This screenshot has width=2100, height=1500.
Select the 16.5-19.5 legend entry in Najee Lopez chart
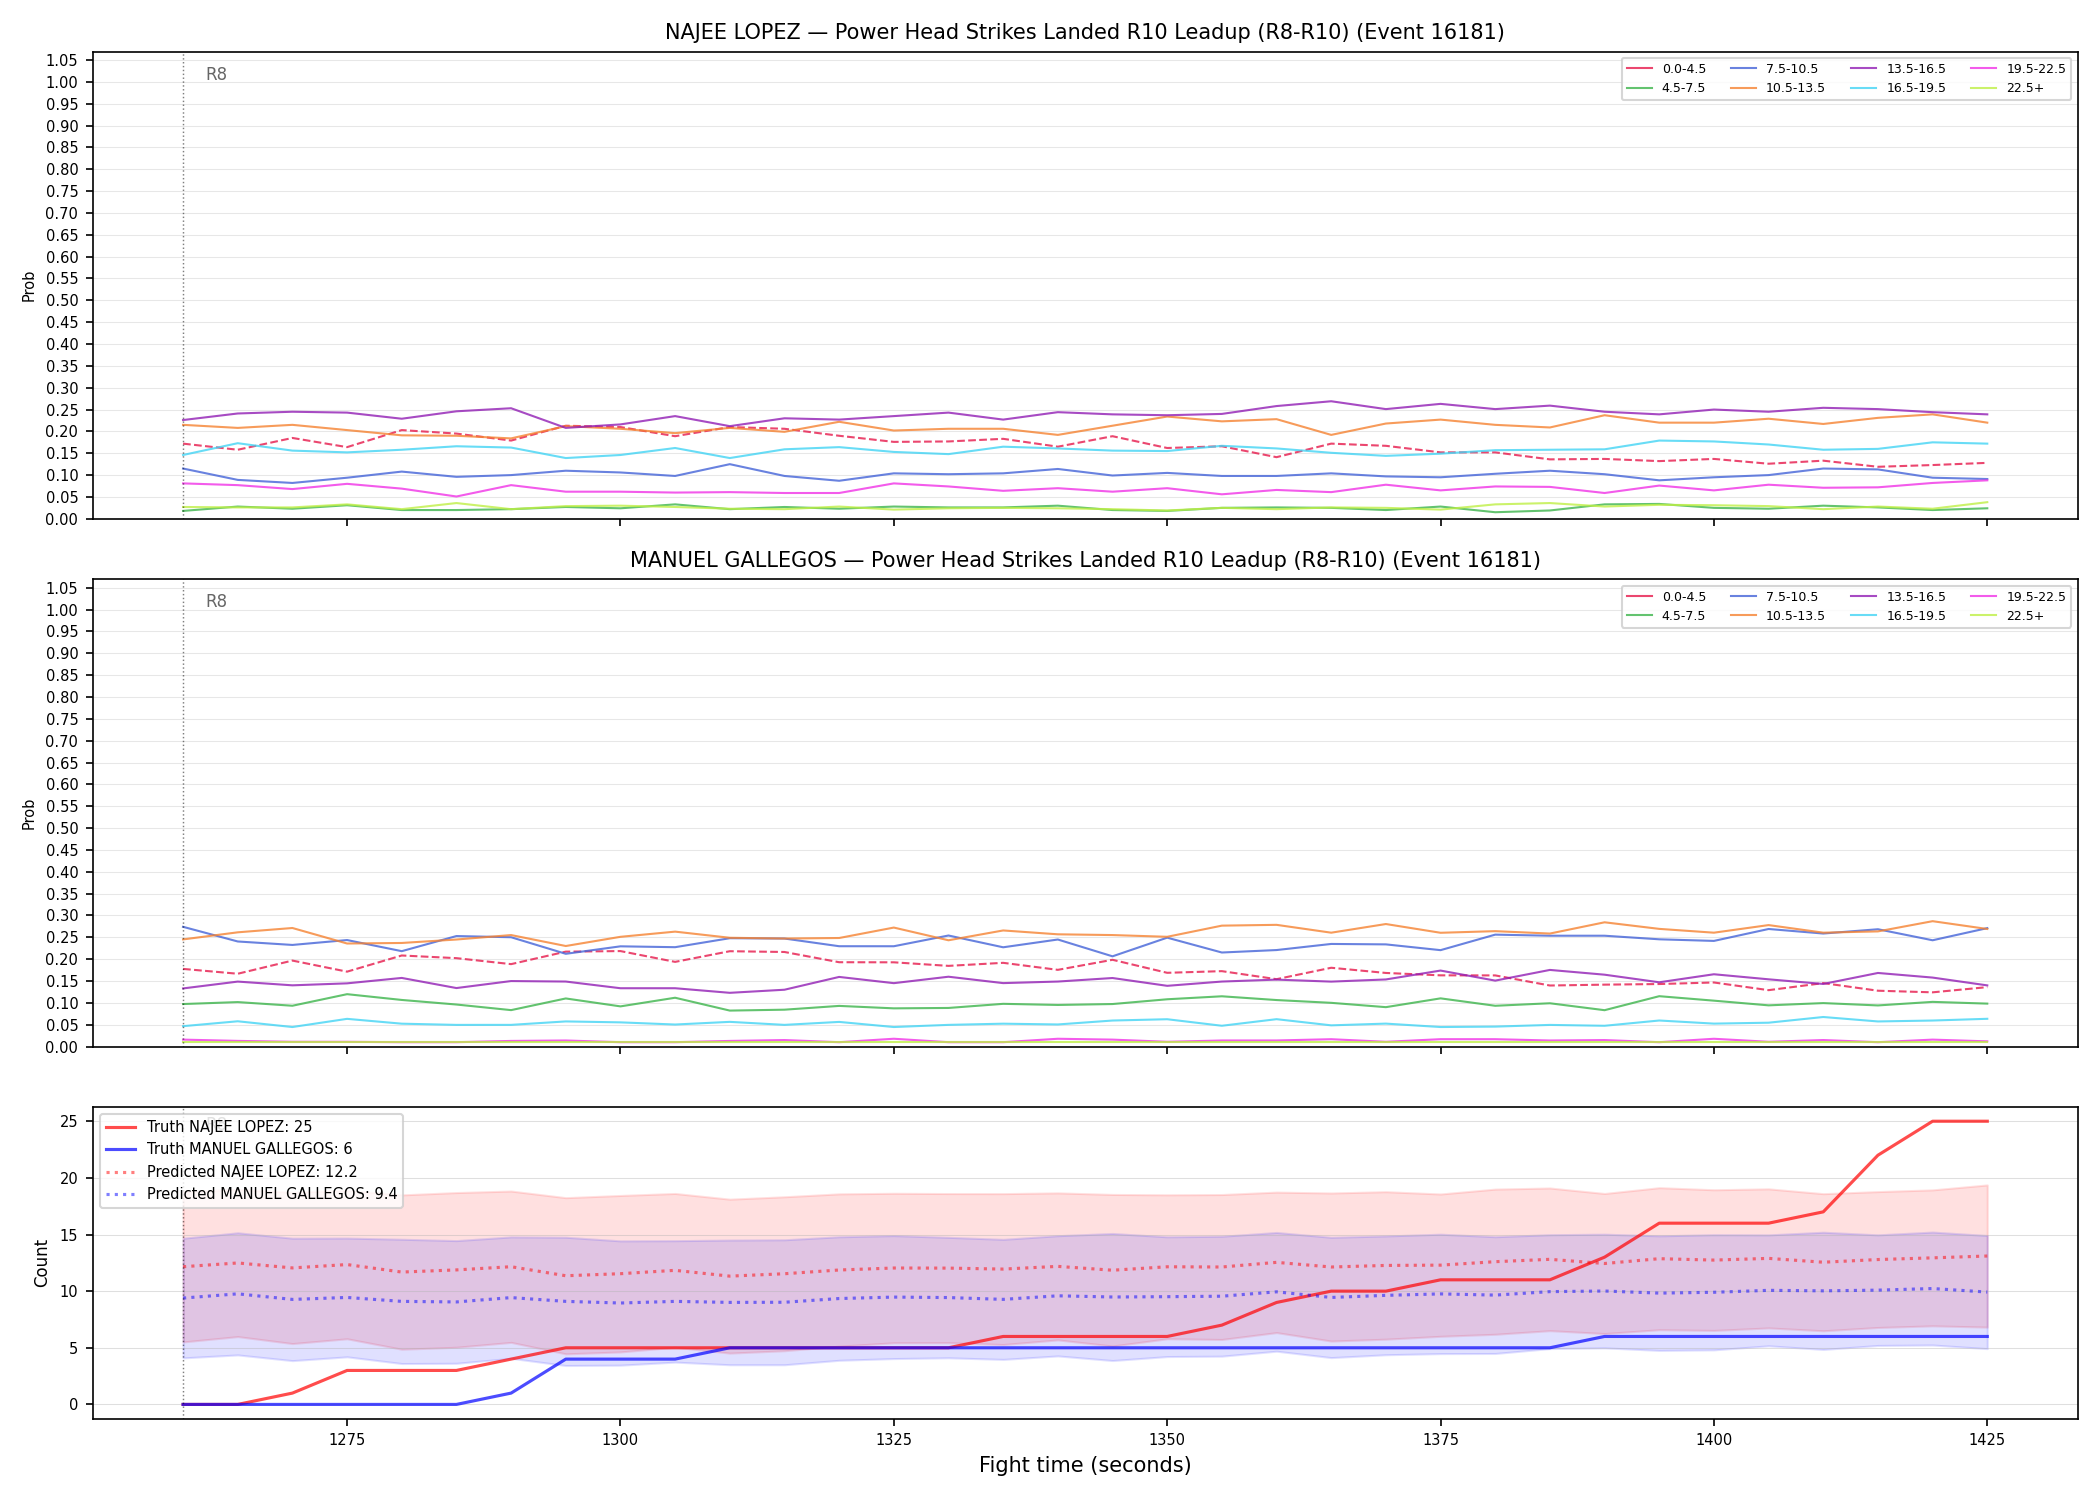pyautogui.click(x=1898, y=88)
